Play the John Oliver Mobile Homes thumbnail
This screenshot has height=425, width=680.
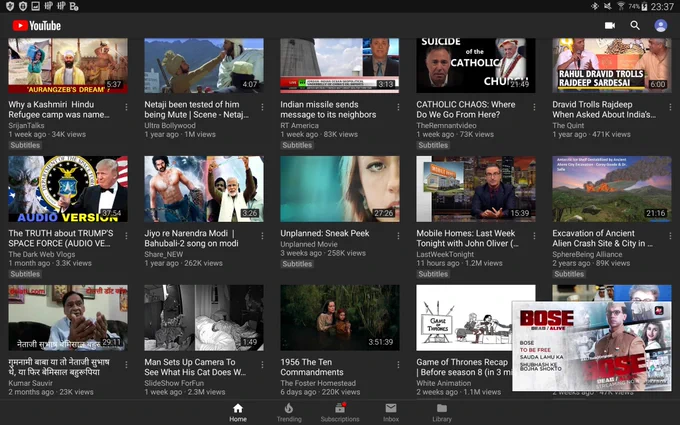(x=476, y=189)
